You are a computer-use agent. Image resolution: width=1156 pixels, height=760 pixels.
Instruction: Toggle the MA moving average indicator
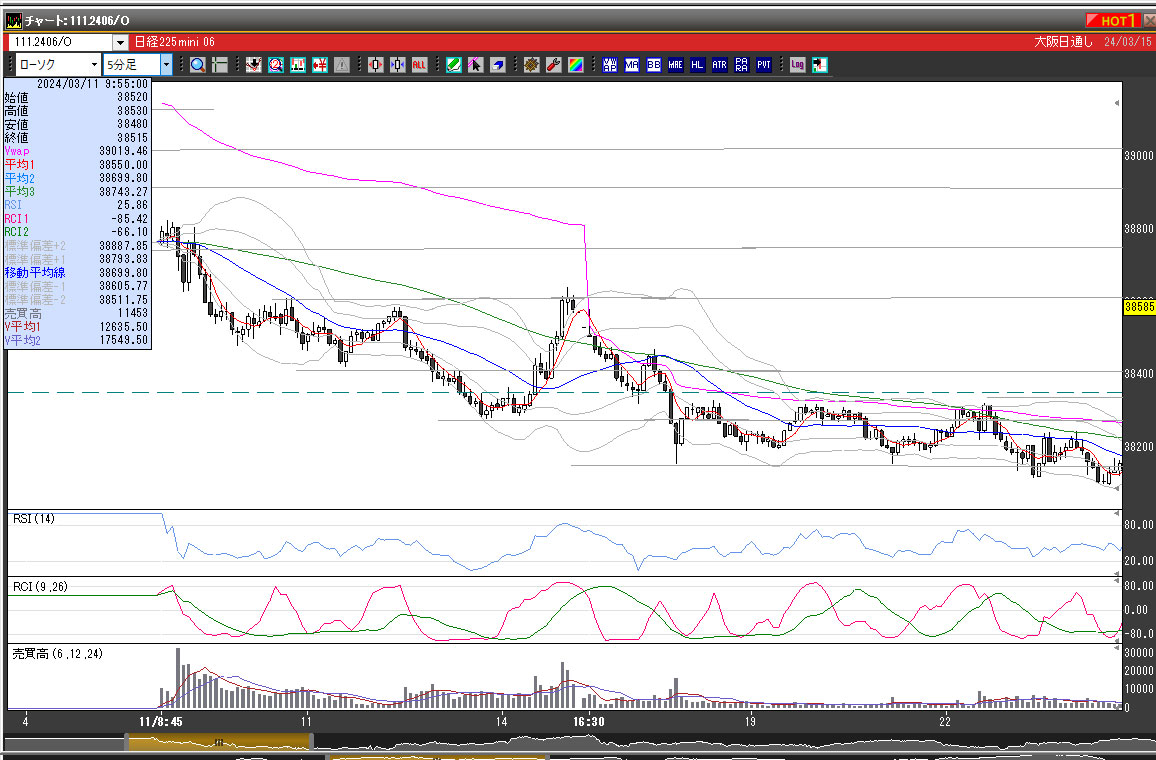coord(632,65)
